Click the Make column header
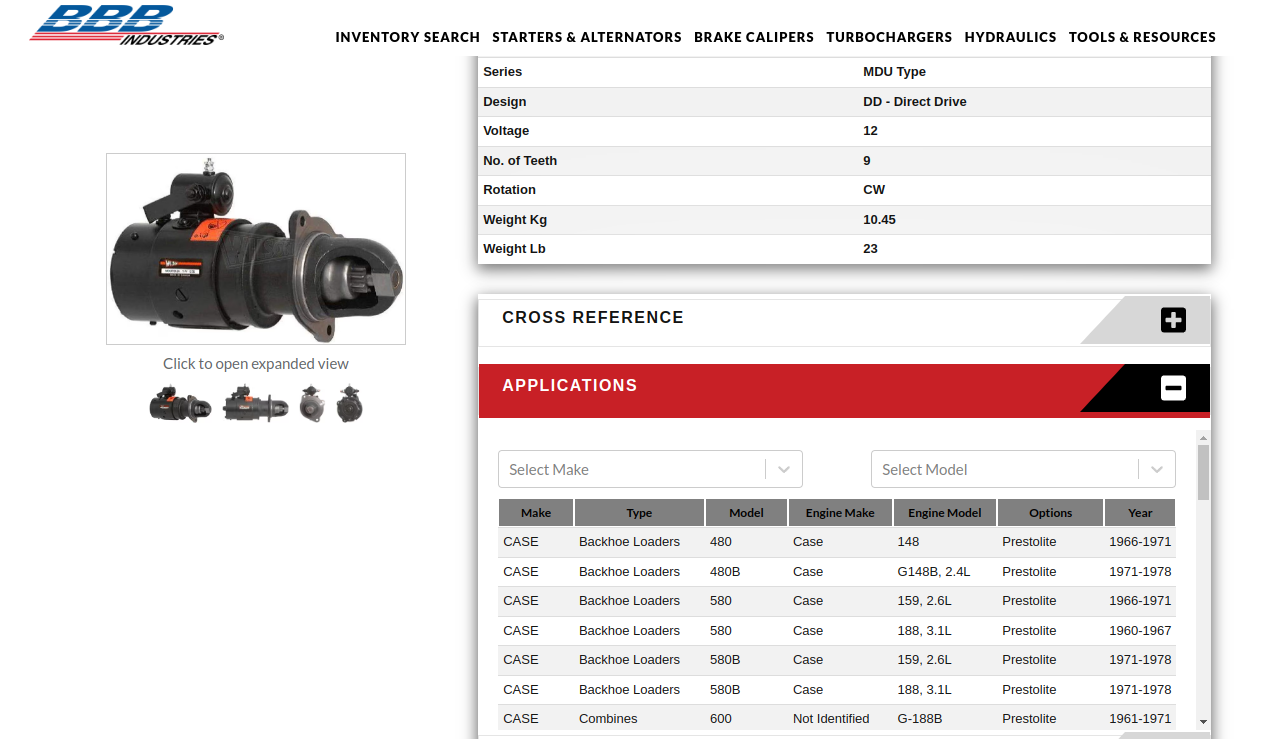The height and width of the screenshot is (739, 1269). (536, 513)
